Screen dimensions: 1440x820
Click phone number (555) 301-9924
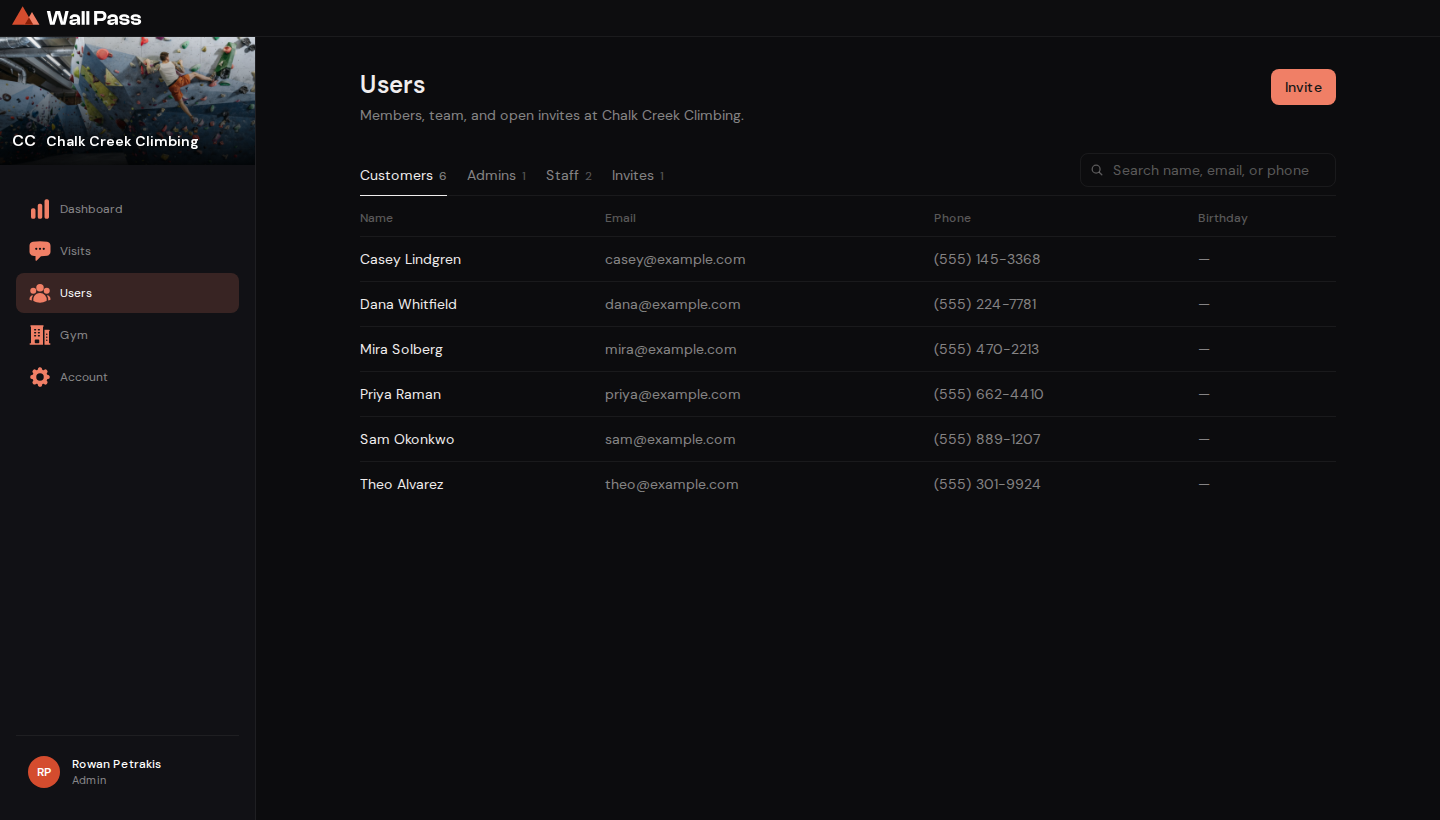[987, 484]
